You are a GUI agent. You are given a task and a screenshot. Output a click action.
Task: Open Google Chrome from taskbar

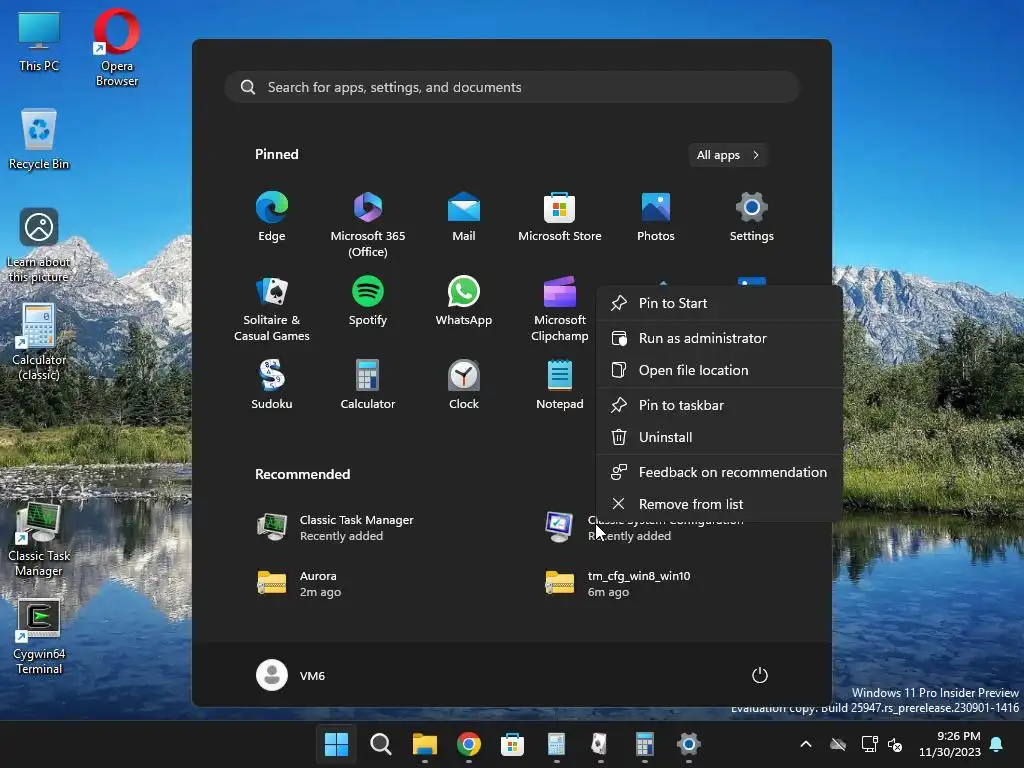click(468, 744)
